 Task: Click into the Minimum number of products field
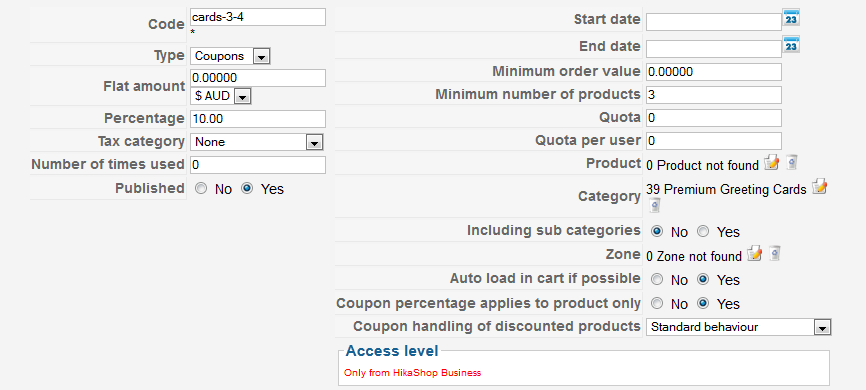tap(714, 94)
